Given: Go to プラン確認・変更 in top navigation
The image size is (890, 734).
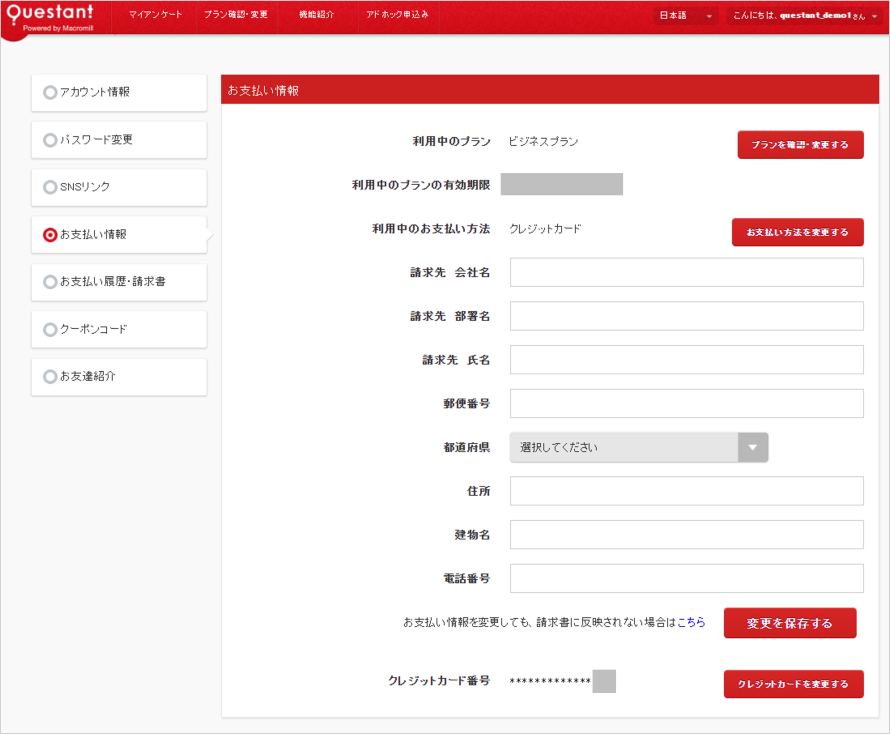Looking at the screenshot, I should [235, 15].
